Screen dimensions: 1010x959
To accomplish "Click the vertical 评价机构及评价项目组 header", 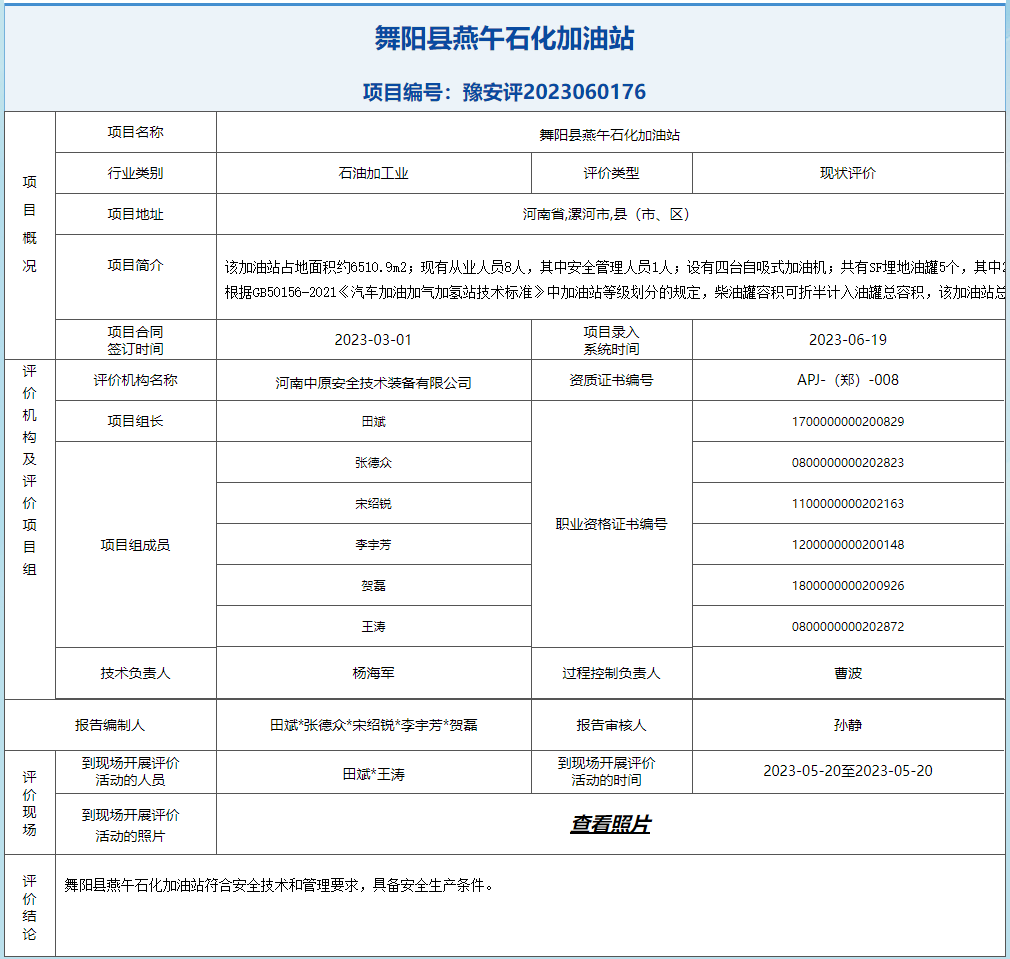I will tap(30, 470).
